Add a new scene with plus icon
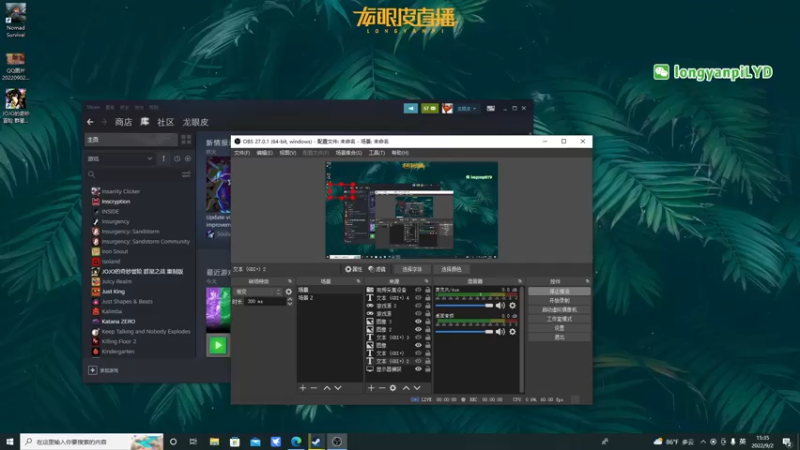The height and width of the screenshot is (450, 800). pyautogui.click(x=303, y=388)
